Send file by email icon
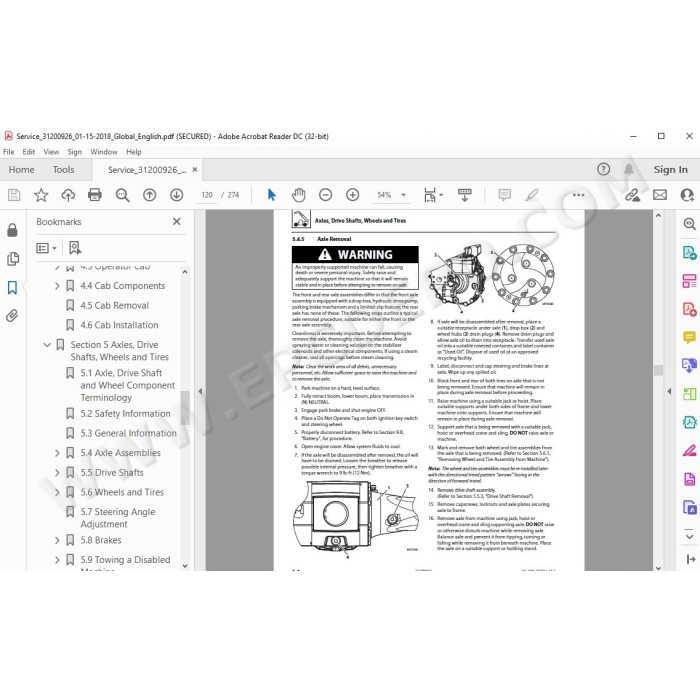Viewport: 700px width, 700px height. click(660, 195)
